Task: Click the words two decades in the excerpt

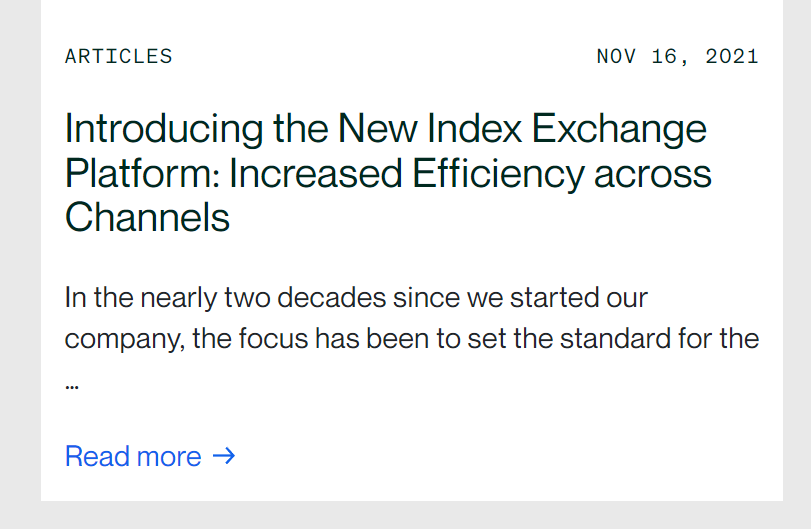Action: pyautogui.click(x=305, y=298)
